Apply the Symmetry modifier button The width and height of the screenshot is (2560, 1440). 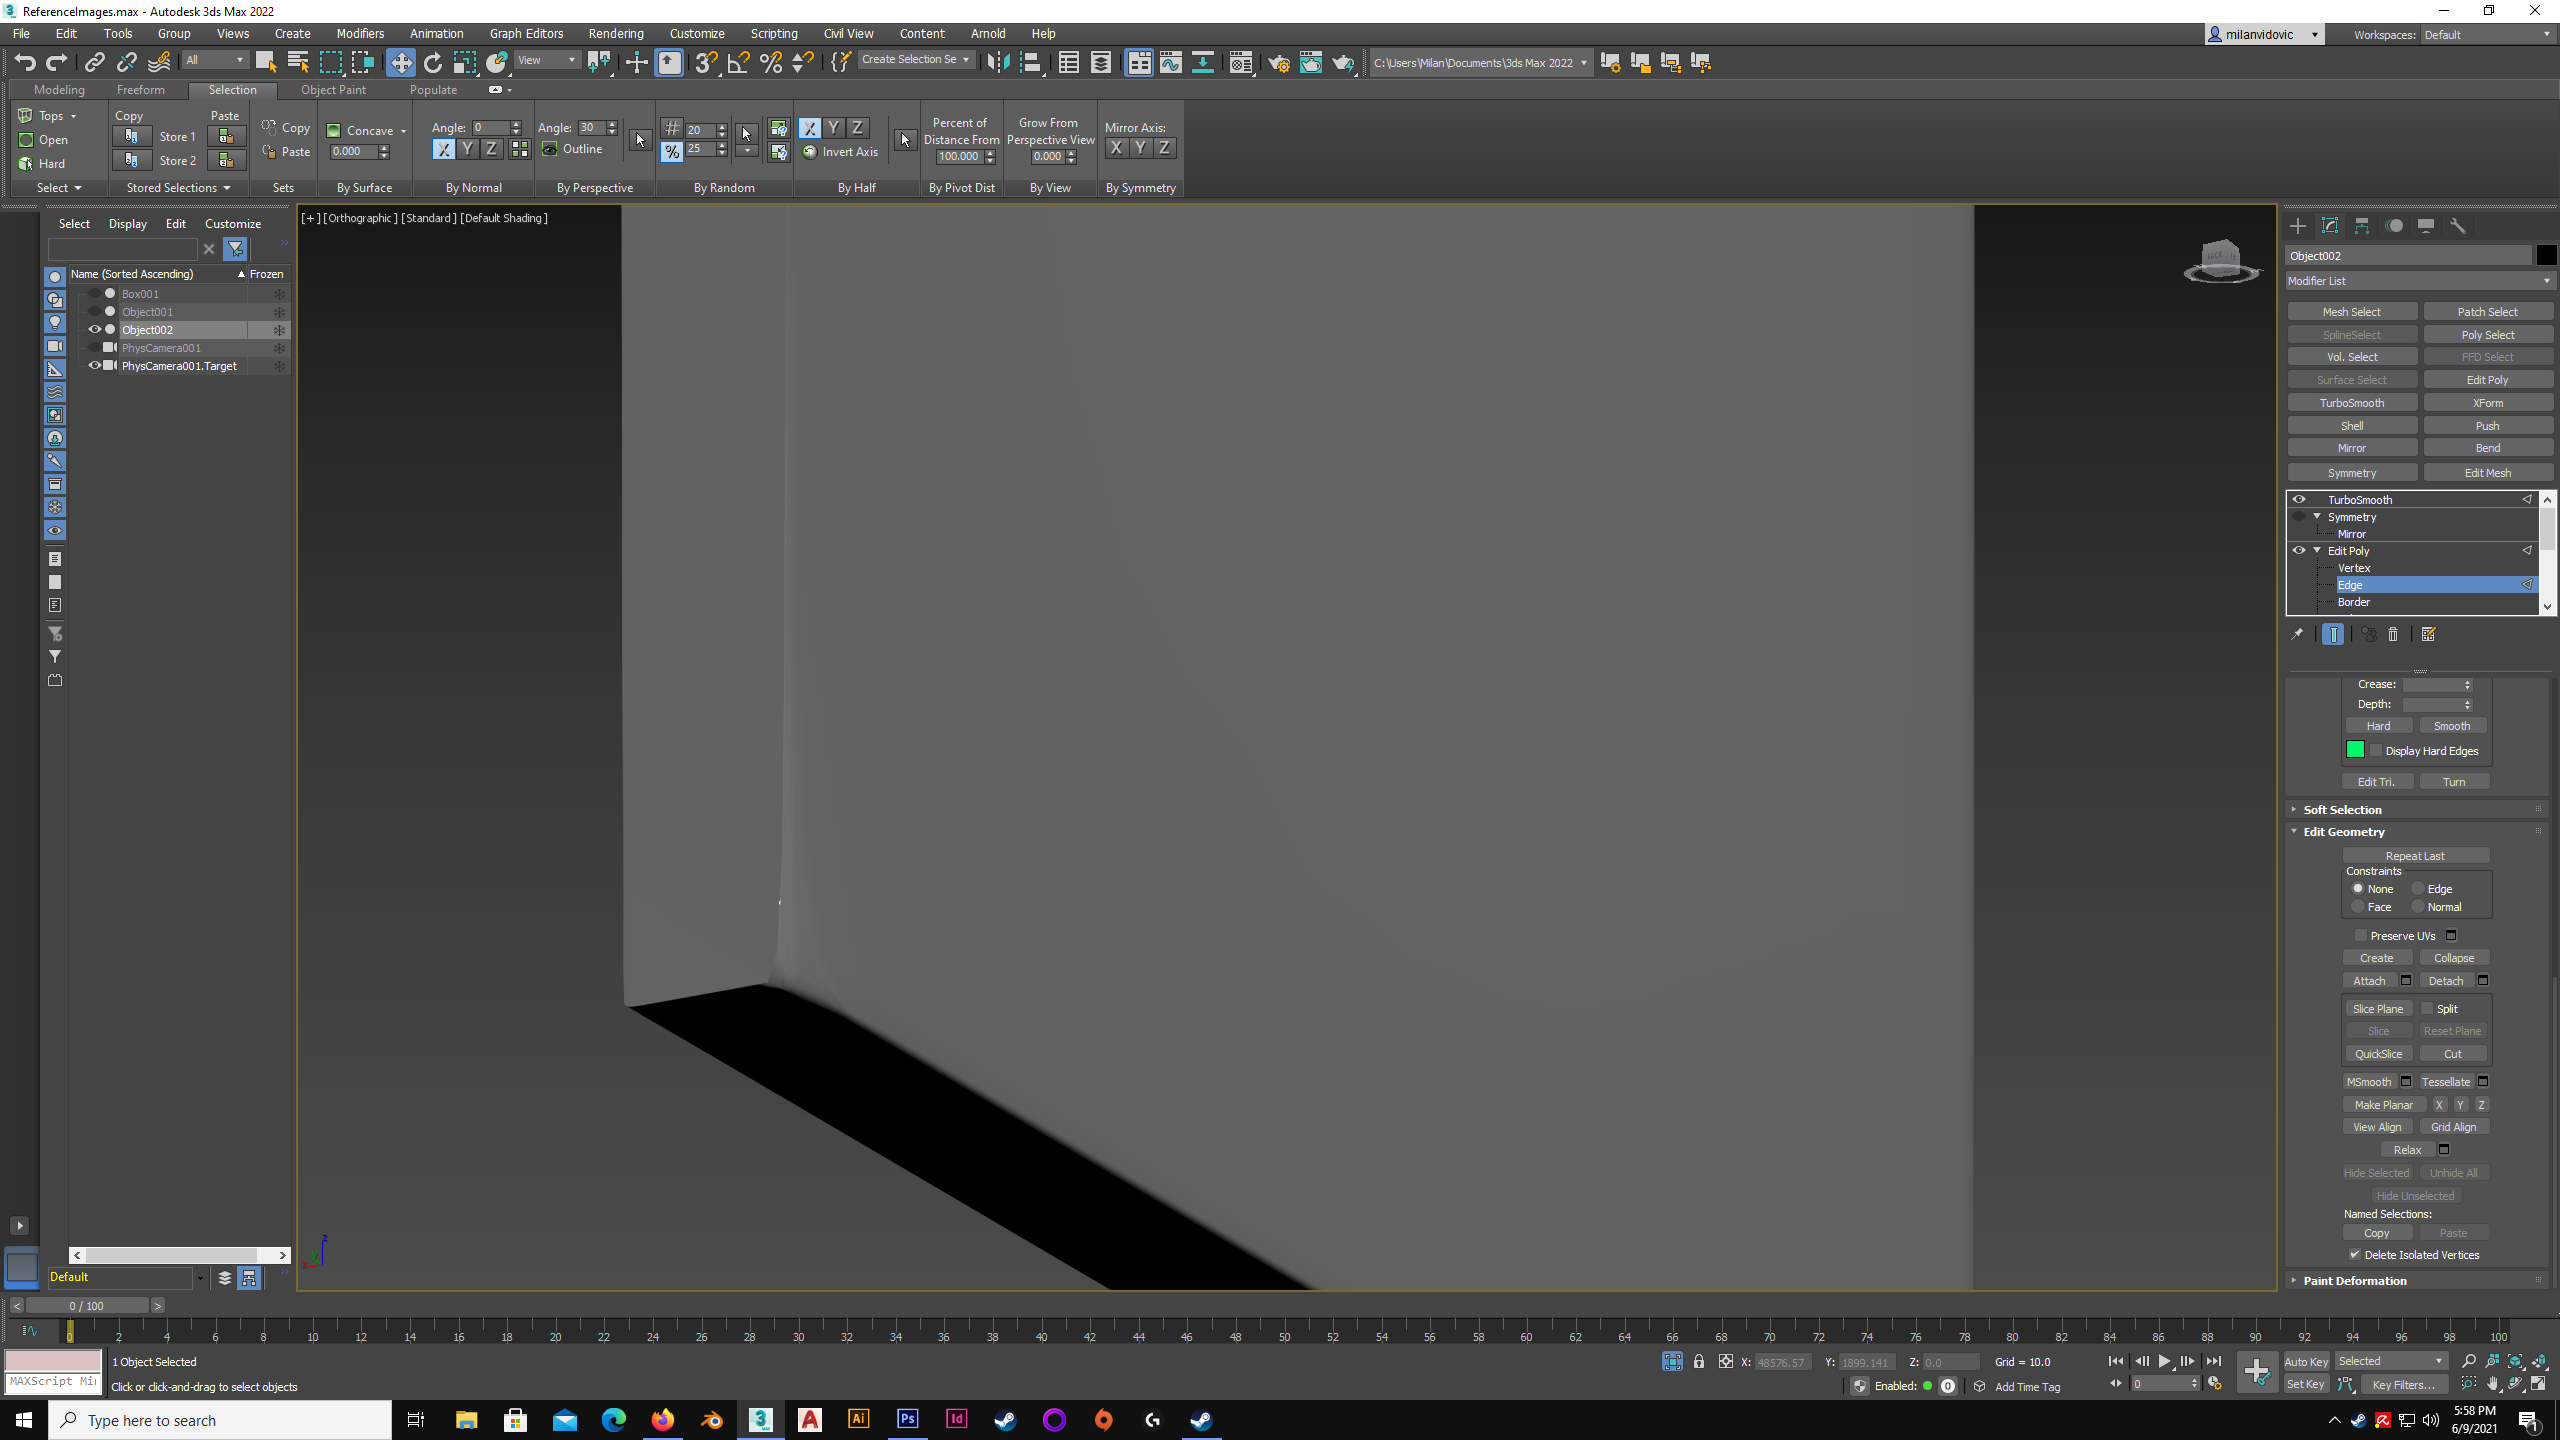[2352, 472]
